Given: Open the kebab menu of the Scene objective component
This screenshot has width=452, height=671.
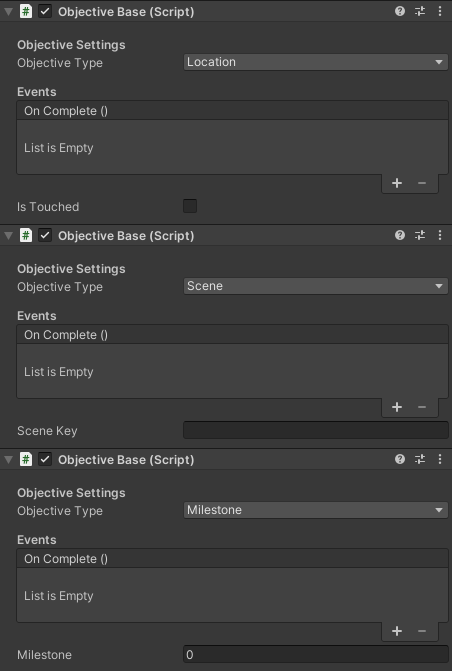Looking at the screenshot, I should (440, 235).
